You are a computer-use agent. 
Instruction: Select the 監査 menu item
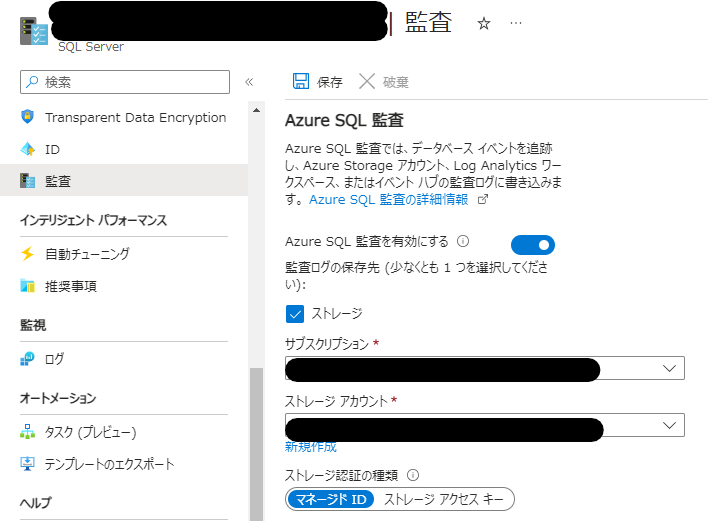tap(124, 181)
